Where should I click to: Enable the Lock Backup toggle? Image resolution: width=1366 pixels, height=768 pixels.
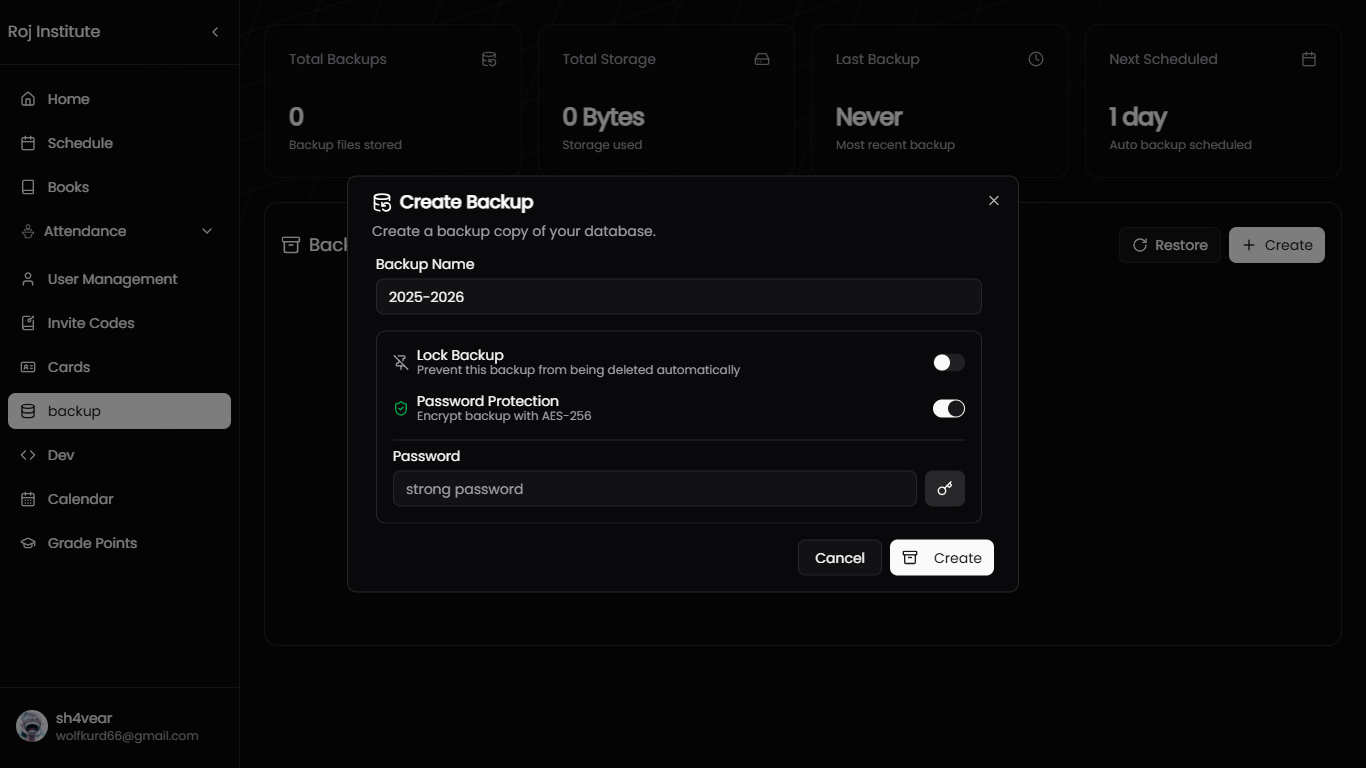point(949,362)
